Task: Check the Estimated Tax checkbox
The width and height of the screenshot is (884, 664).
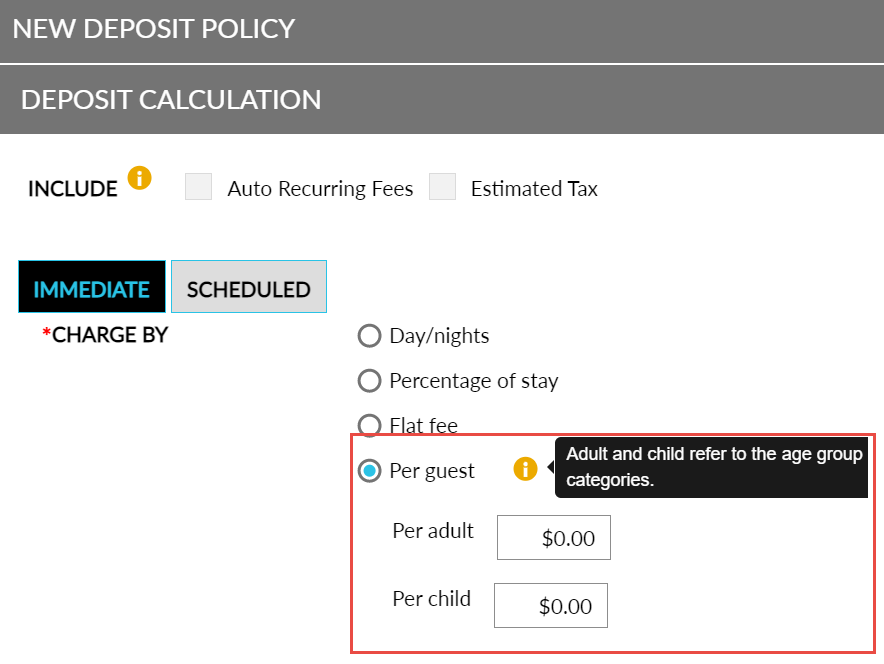Action: pyautogui.click(x=443, y=187)
